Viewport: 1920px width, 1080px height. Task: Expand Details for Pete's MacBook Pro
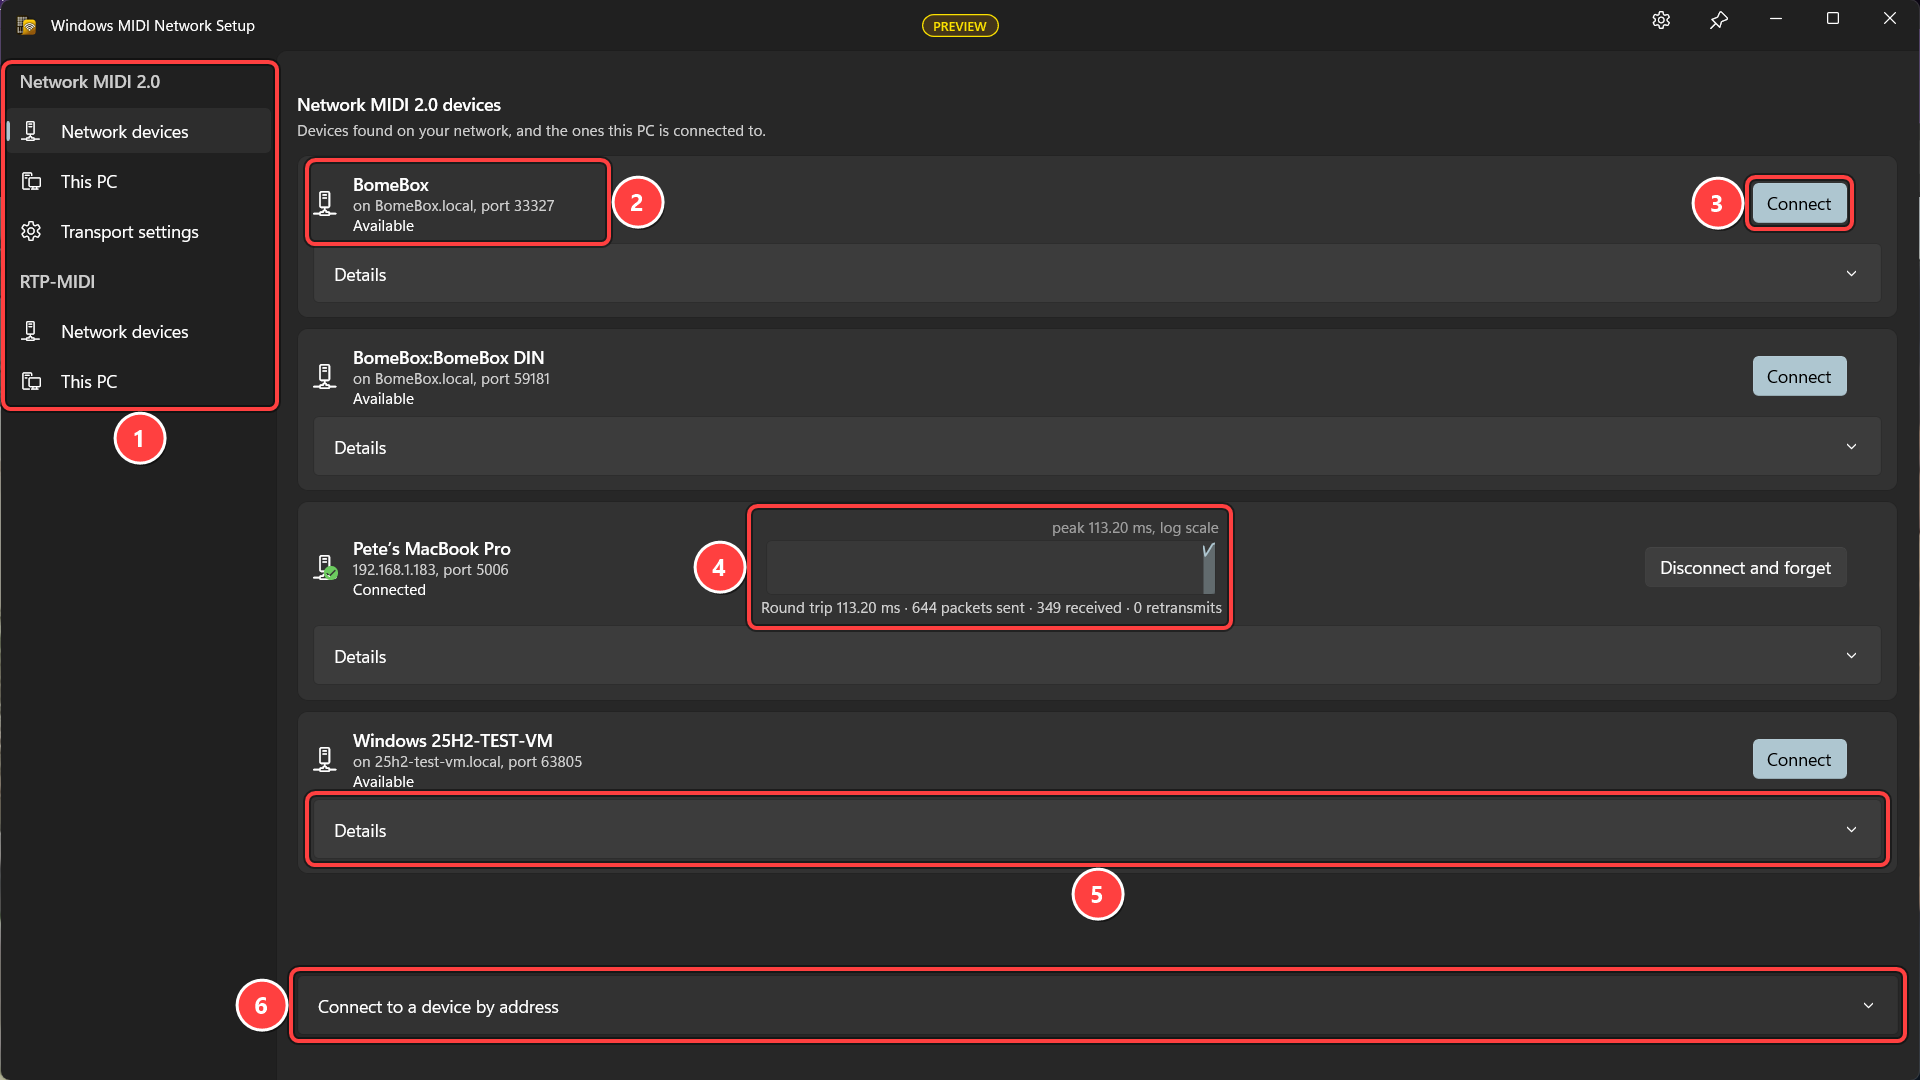[x=1097, y=656]
